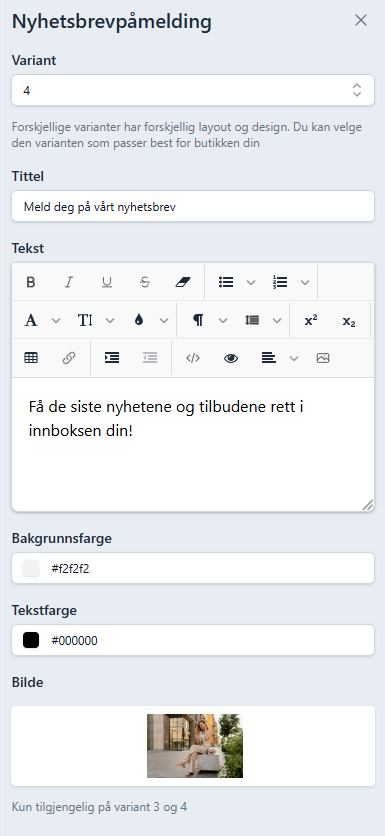This screenshot has width=385, height=836.
Task: Expand paragraph format dropdown arrow
Action: tap(223, 320)
